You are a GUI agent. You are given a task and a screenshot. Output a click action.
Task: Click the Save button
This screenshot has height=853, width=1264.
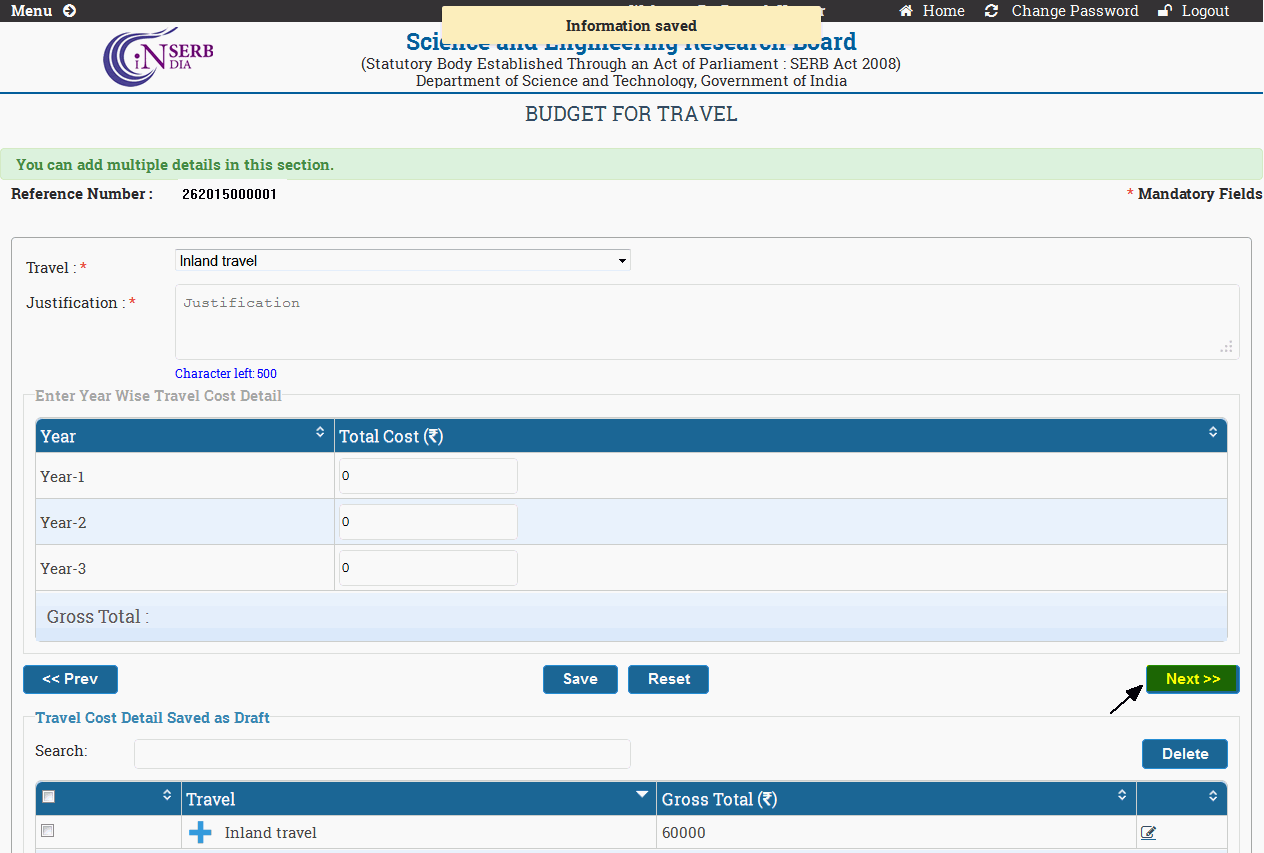pyautogui.click(x=580, y=679)
